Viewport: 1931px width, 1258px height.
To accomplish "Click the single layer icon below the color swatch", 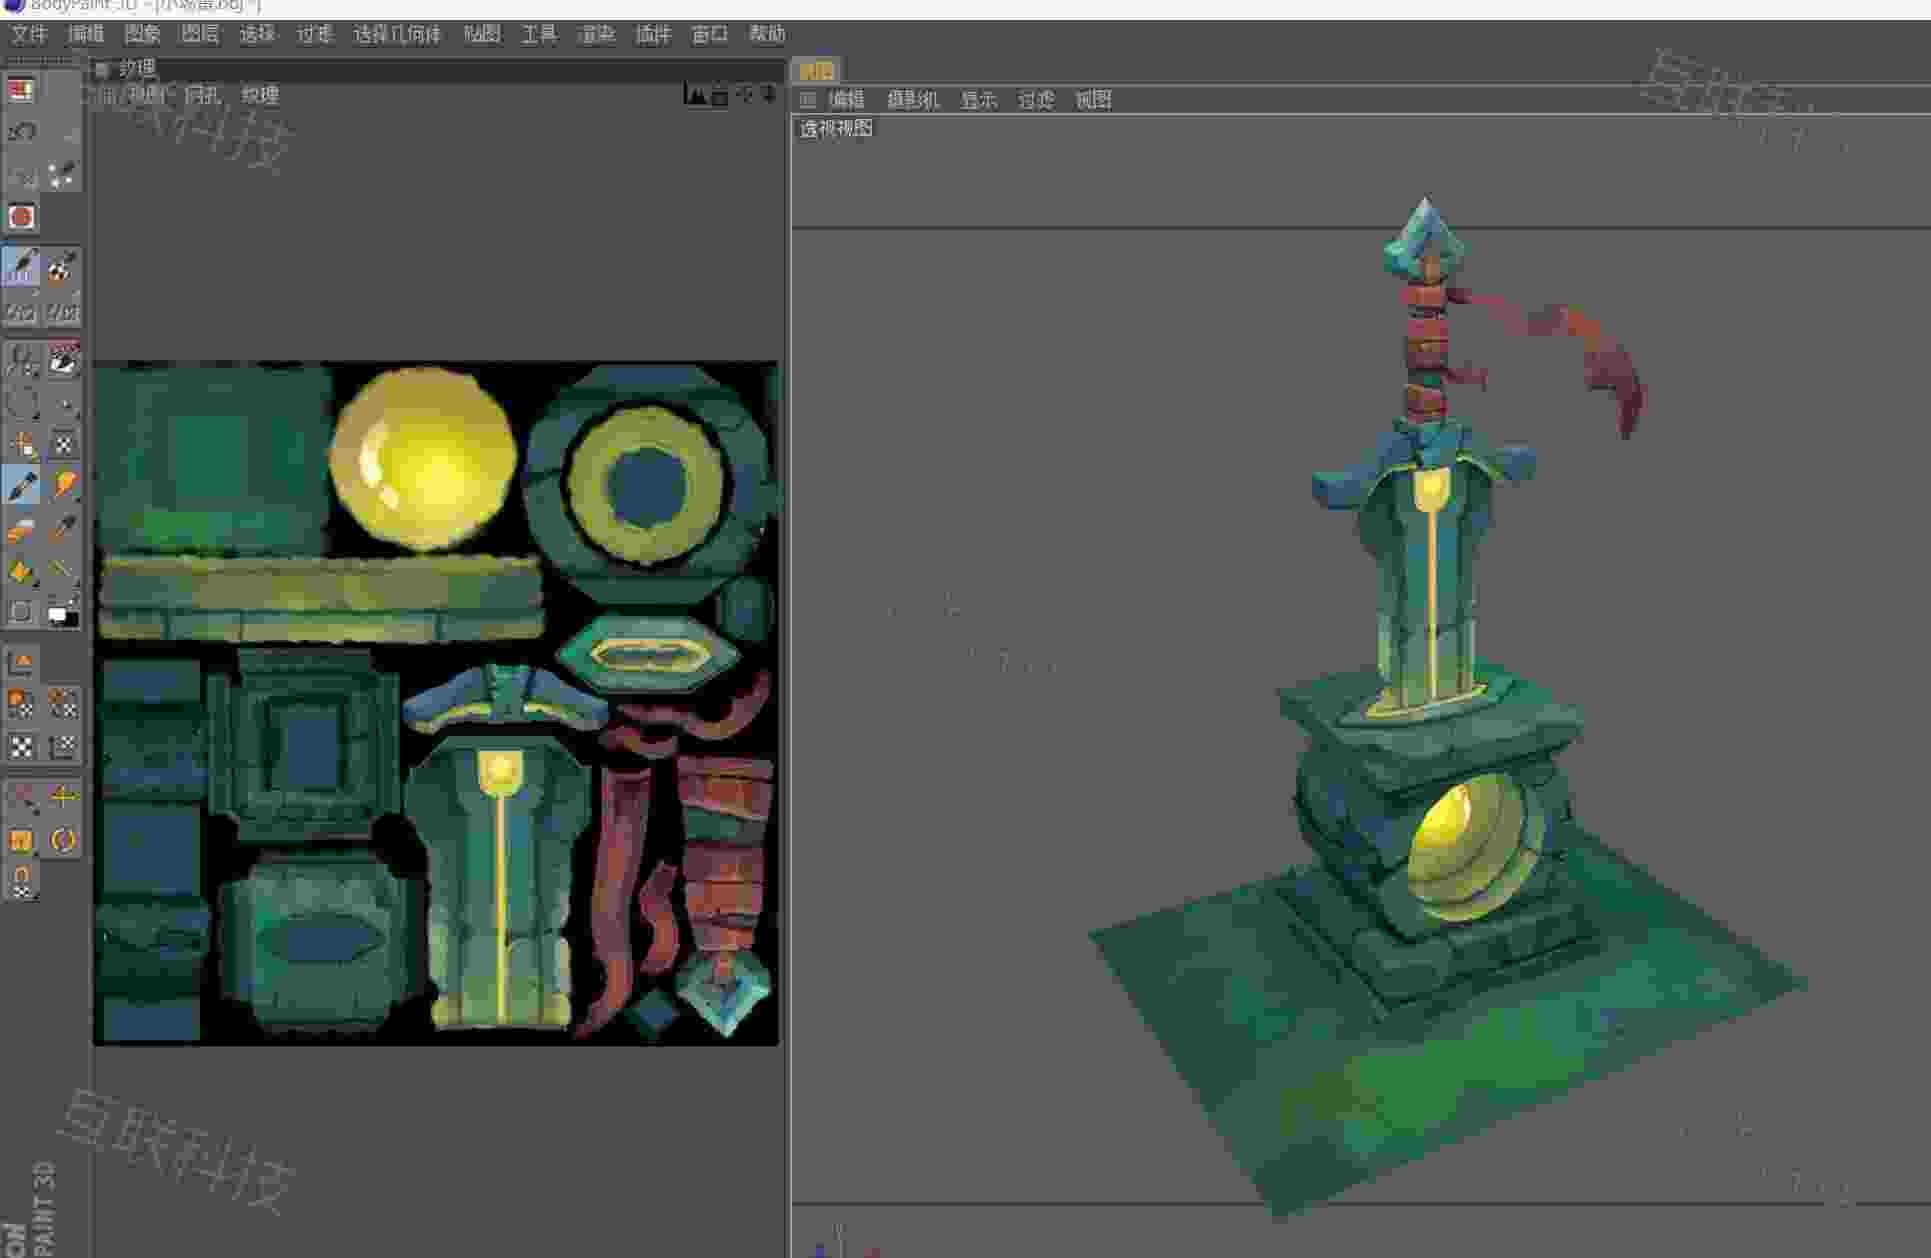I will pyautogui.click(x=21, y=662).
